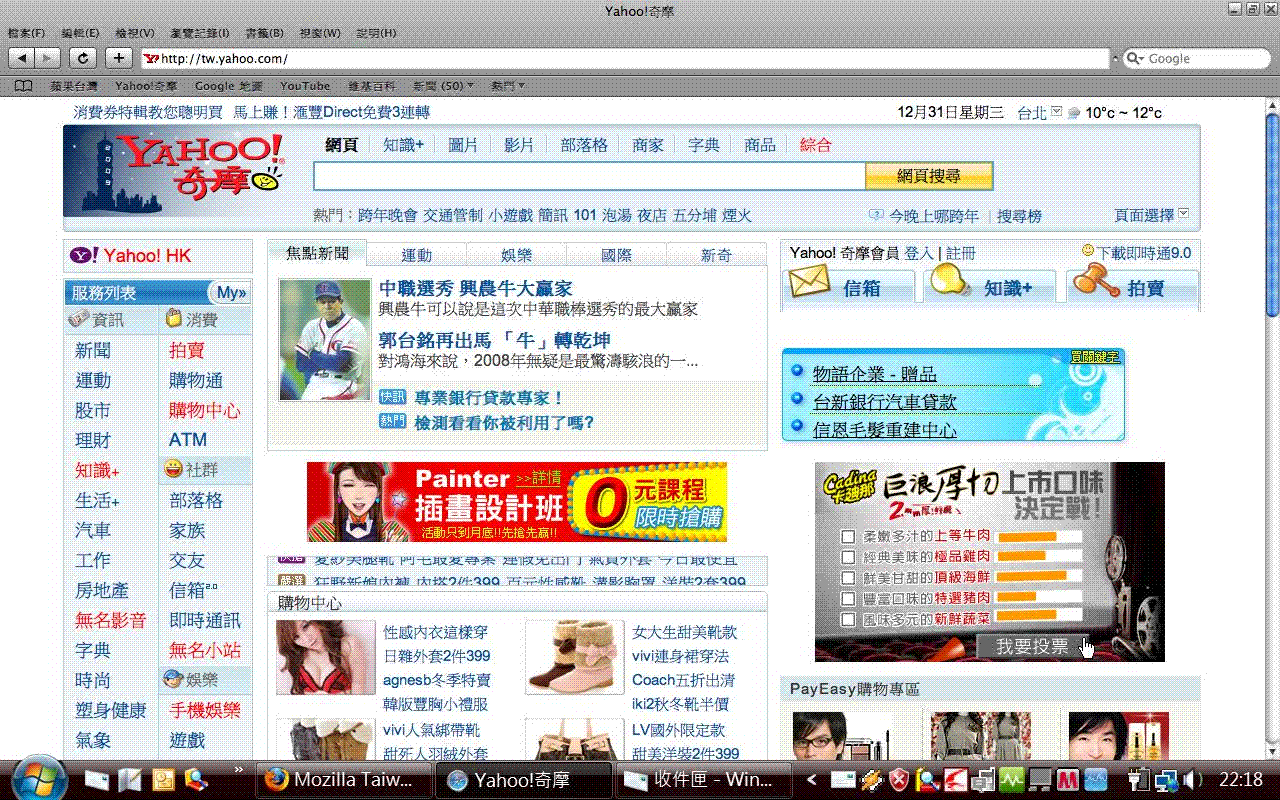Click the volume speaker icon in the tray
This screenshot has height=800, width=1280.
pos(1190,780)
